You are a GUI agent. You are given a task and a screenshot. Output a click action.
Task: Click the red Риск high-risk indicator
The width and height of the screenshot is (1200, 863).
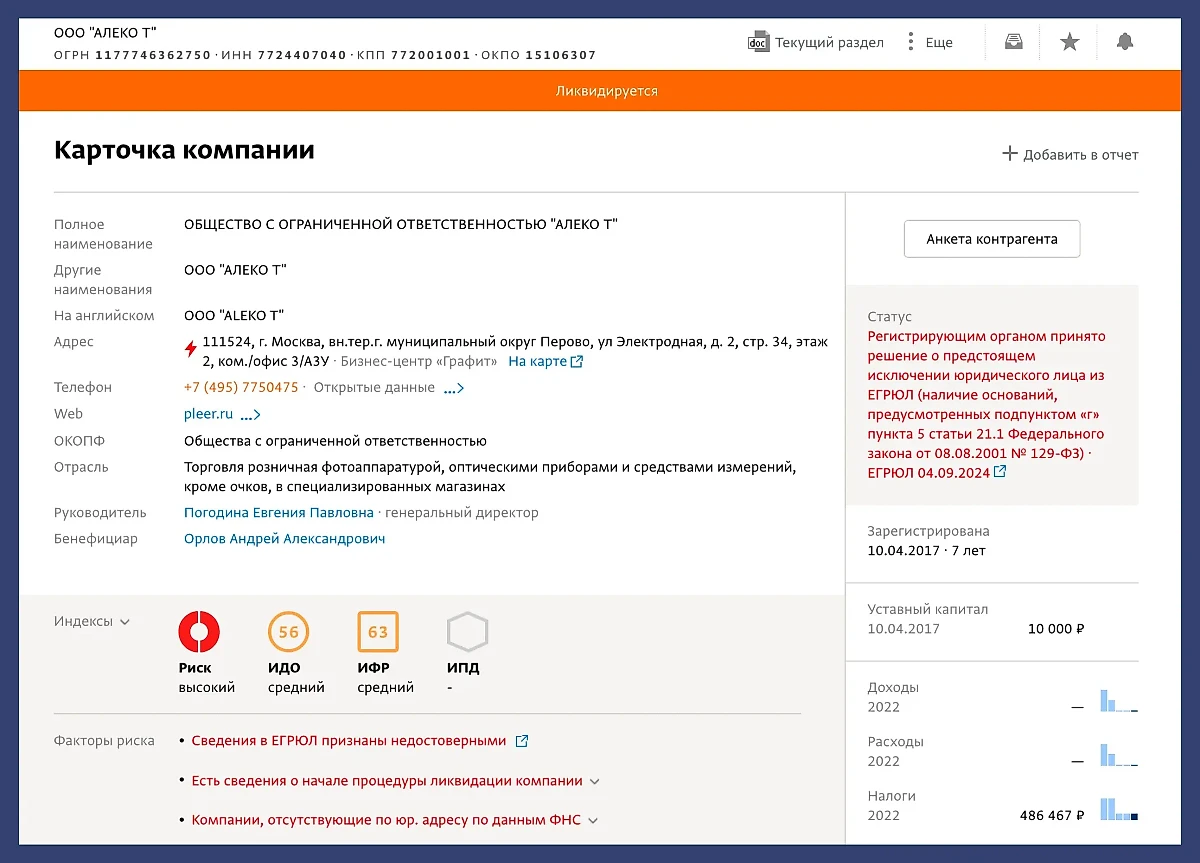pyautogui.click(x=197, y=632)
